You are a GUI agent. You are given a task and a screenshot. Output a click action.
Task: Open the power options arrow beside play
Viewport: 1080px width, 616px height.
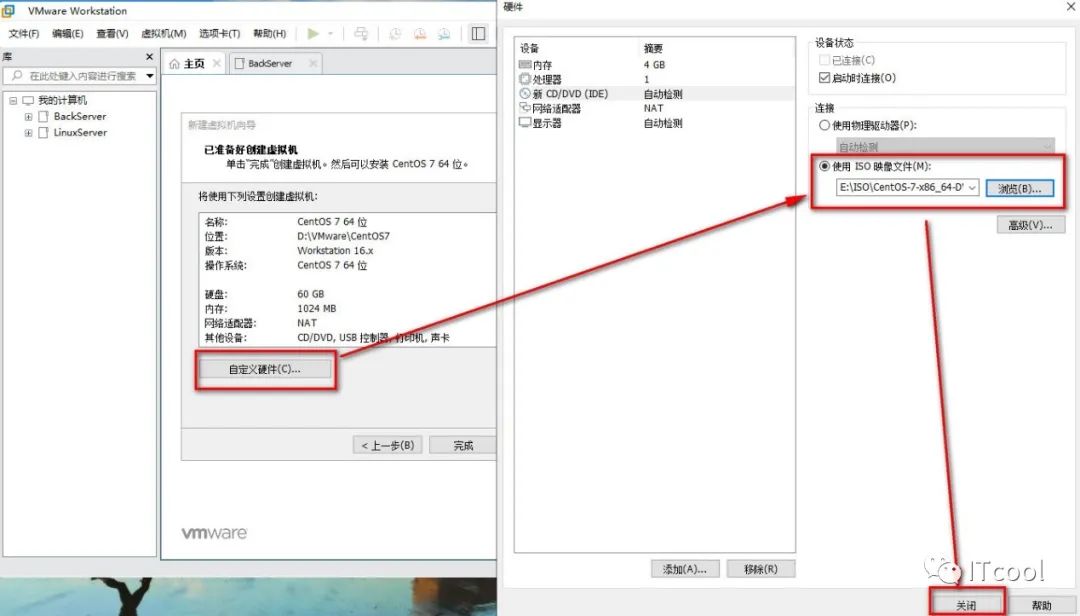331,33
